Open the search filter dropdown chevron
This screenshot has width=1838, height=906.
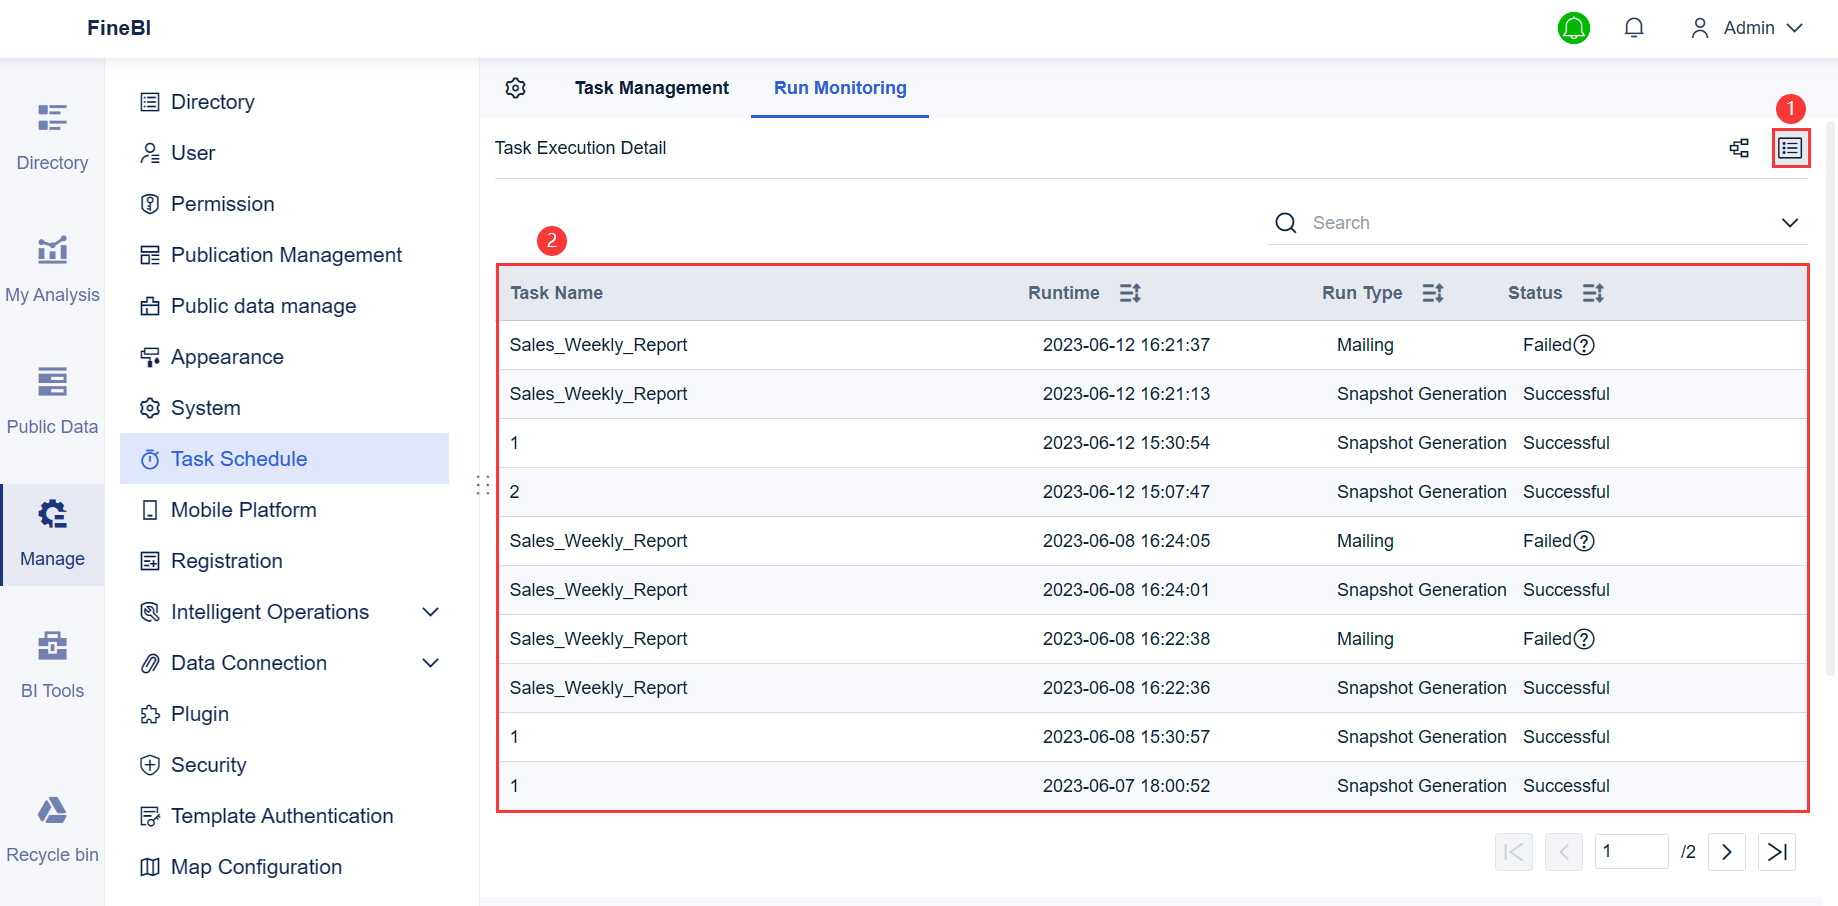click(x=1790, y=222)
